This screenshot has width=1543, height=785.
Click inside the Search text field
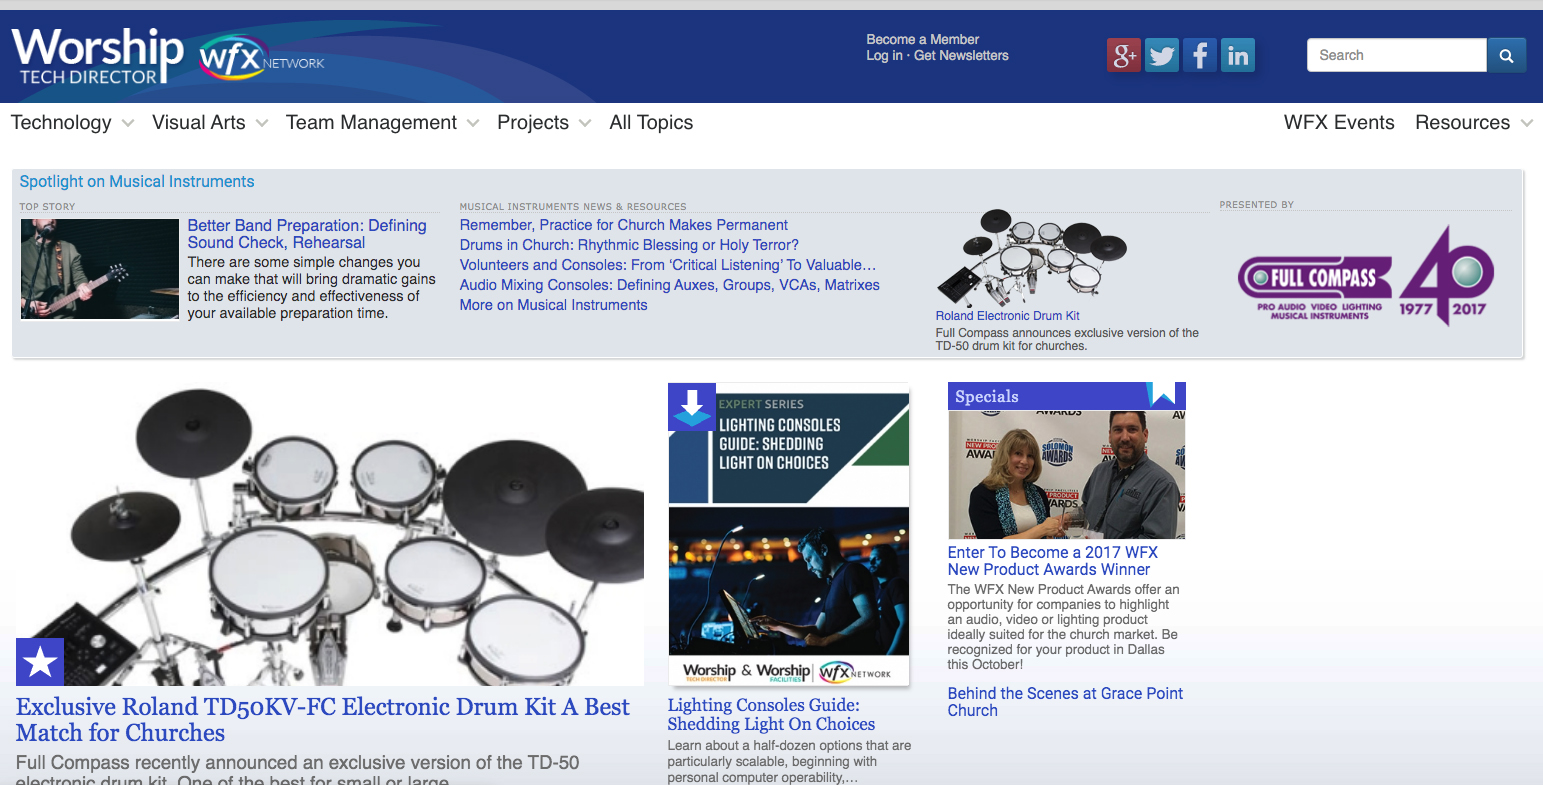1396,56
